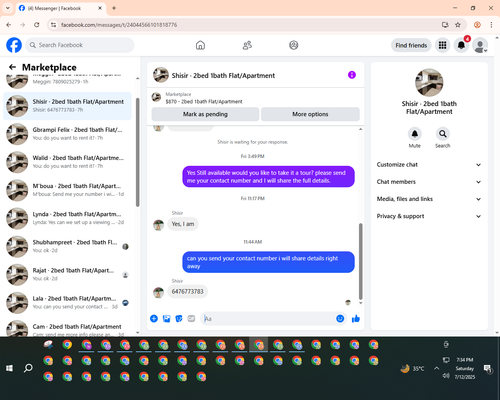Screen dimensions: 500x400
Task: Expand Media, files and links section
Action: coord(429,199)
